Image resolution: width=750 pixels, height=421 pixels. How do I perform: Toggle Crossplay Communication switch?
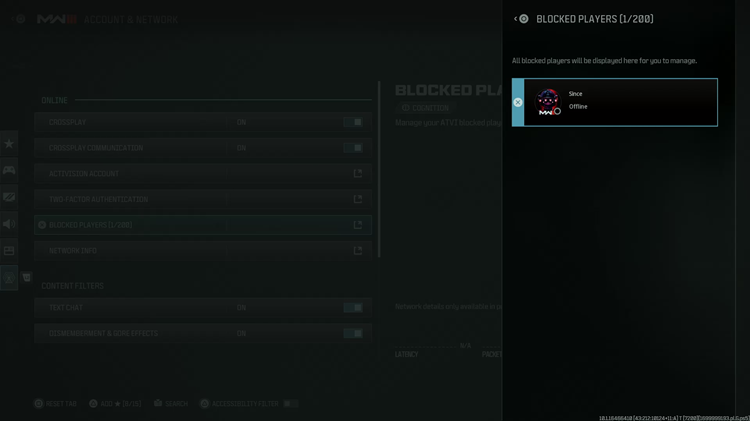pos(353,148)
